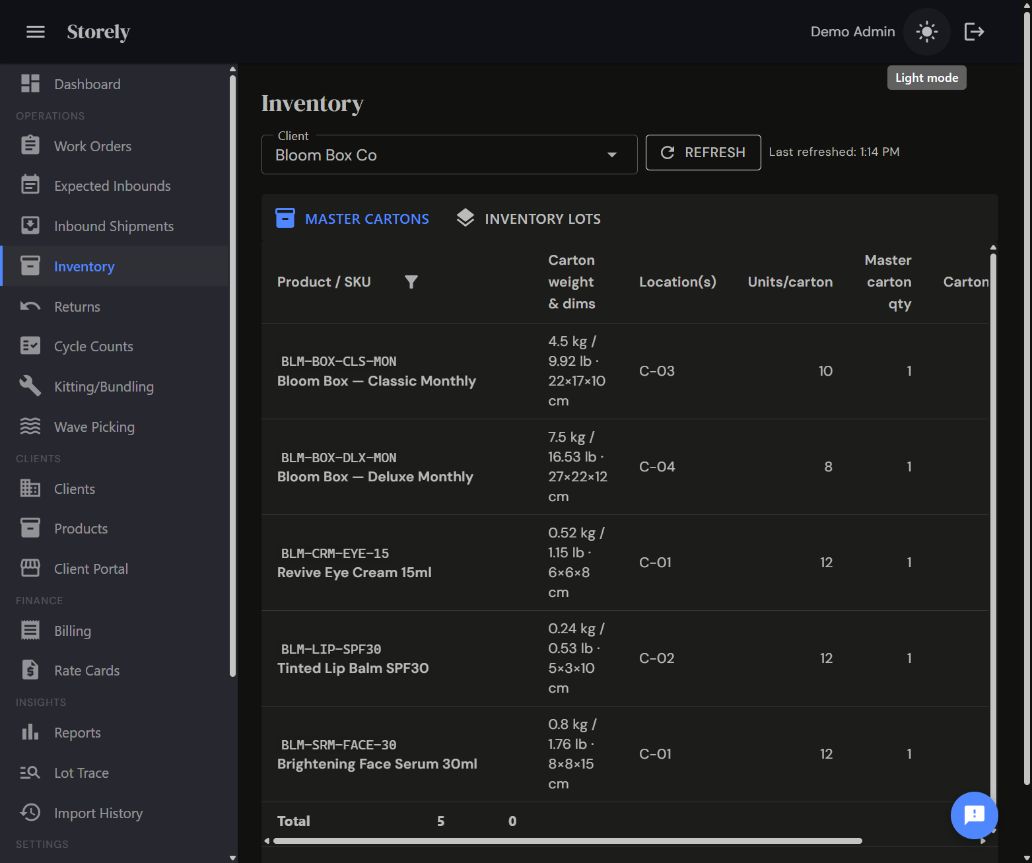Image resolution: width=1032 pixels, height=863 pixels.
Task: Click location C-03 cell
Action: coord(657,371)
